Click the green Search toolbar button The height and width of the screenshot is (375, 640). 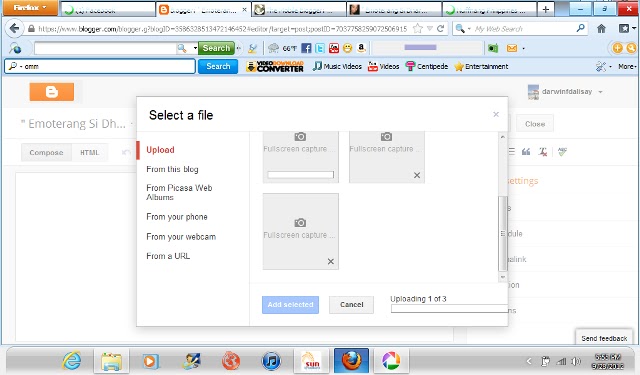[216, 48]
